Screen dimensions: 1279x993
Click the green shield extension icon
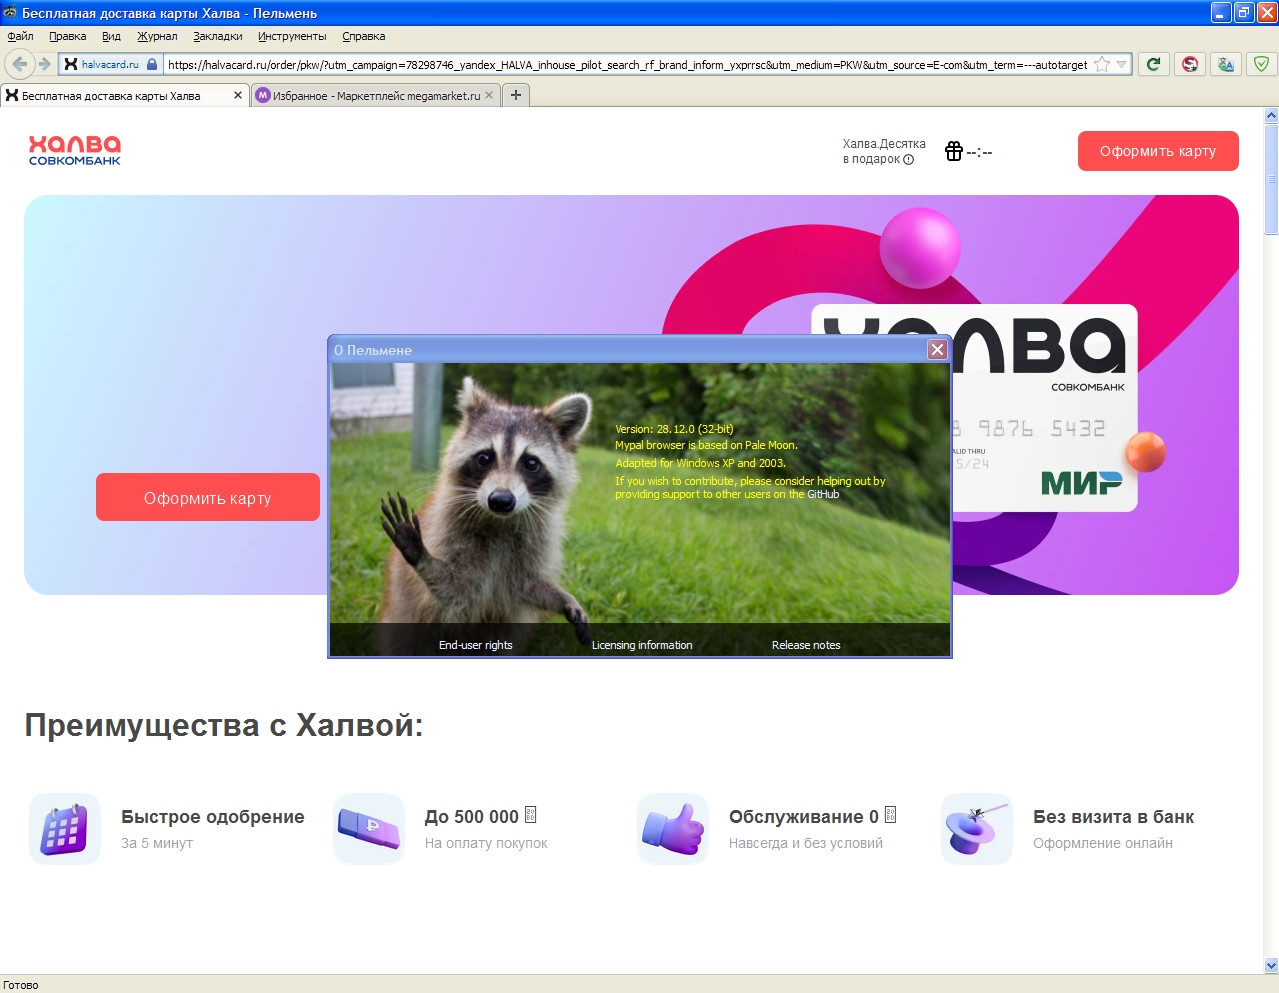point(1261,64)
